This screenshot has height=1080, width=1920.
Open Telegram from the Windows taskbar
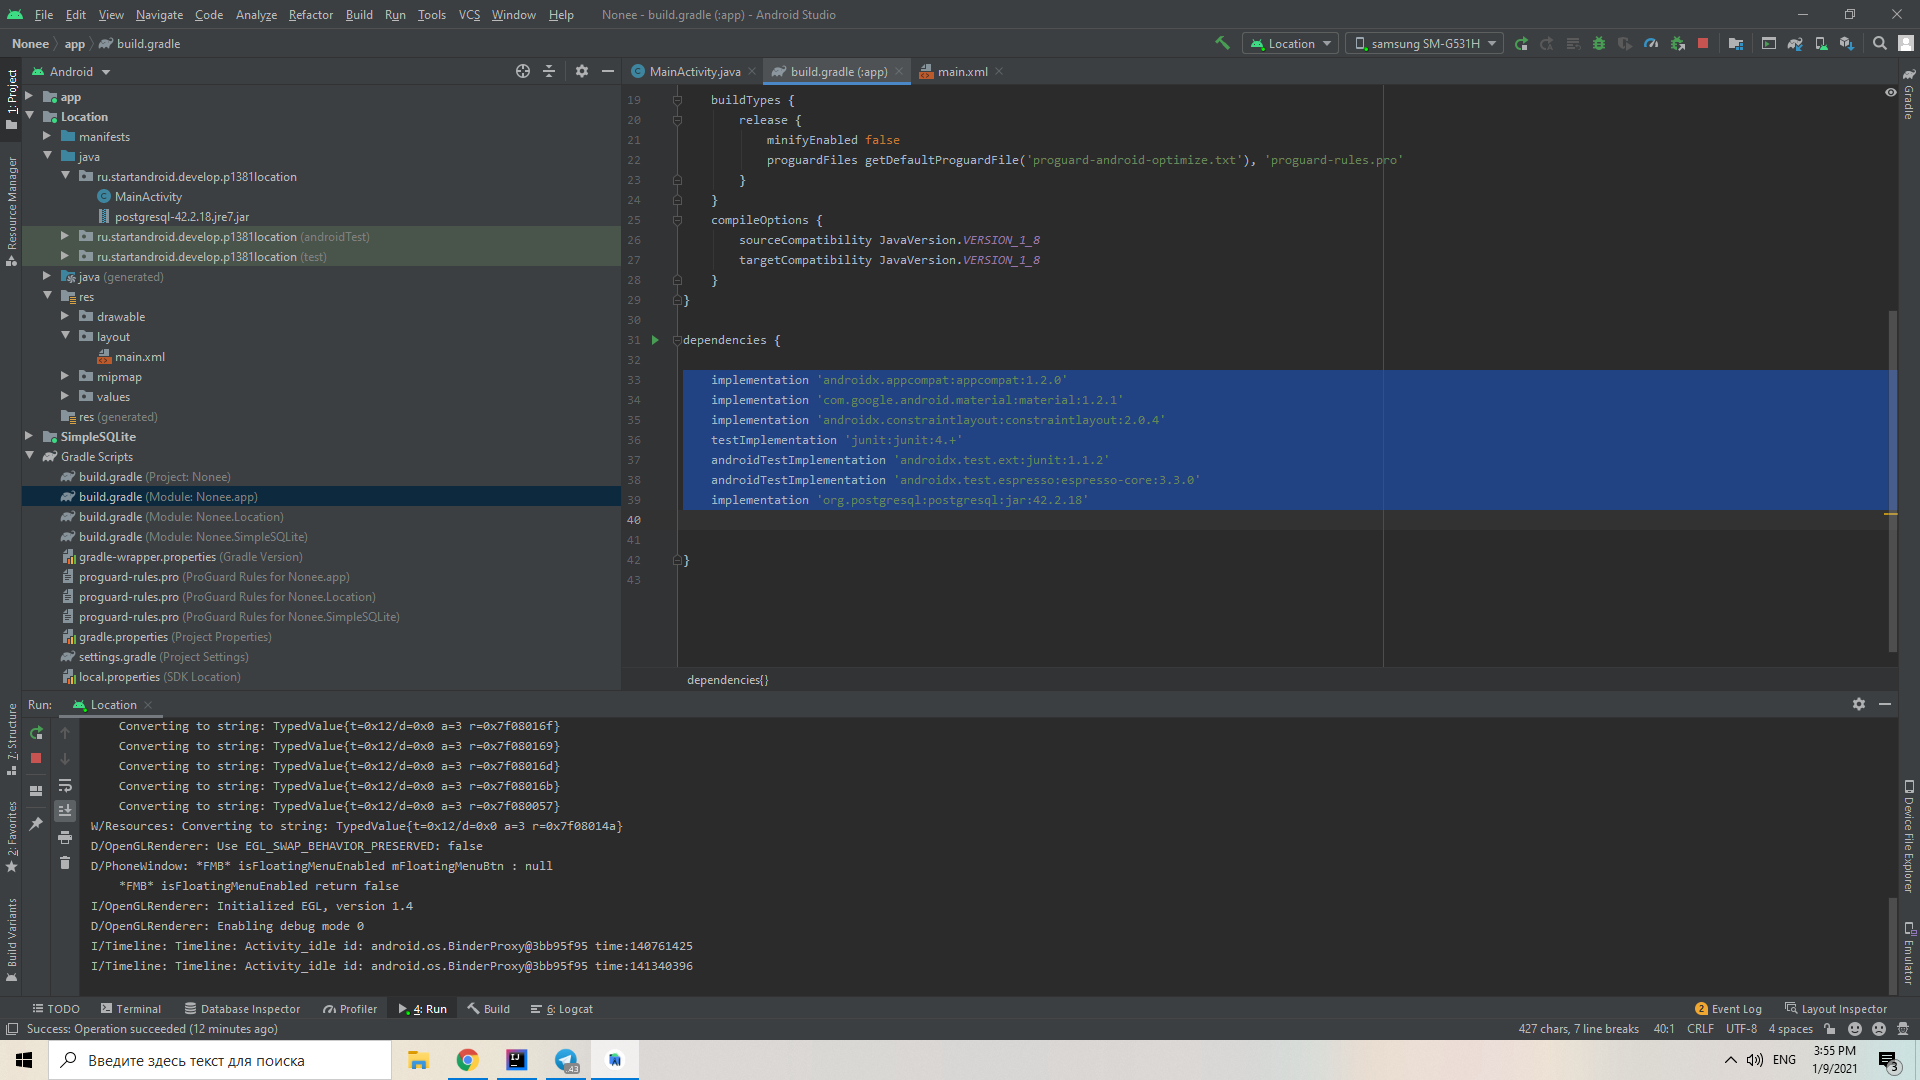(566, 1060)
